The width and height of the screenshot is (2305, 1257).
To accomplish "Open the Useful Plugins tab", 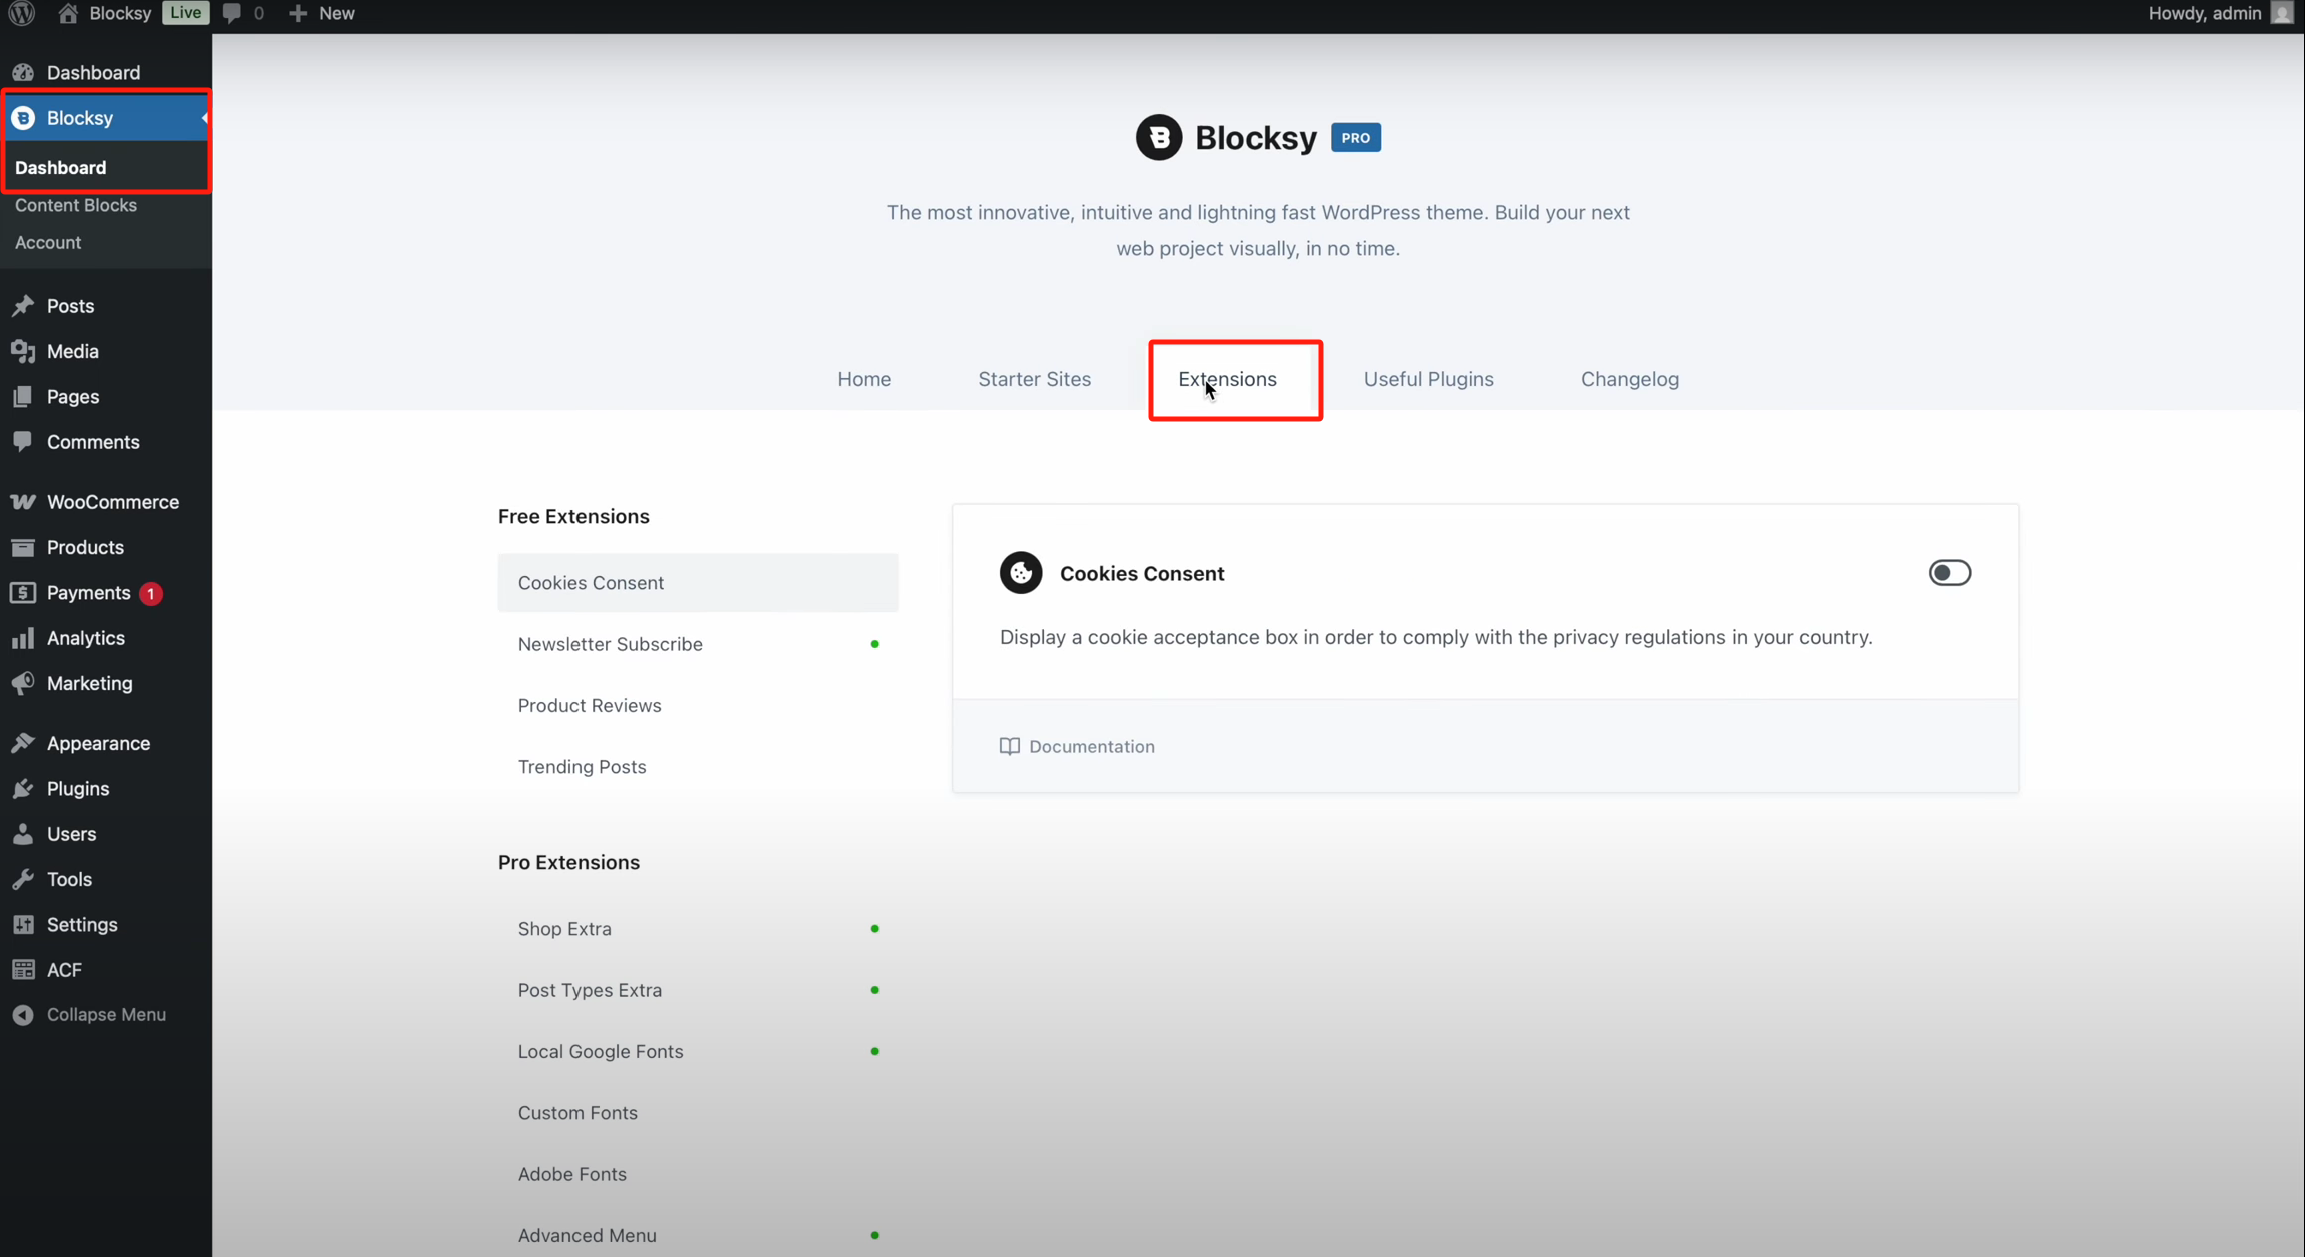I will coord(1428,379).
